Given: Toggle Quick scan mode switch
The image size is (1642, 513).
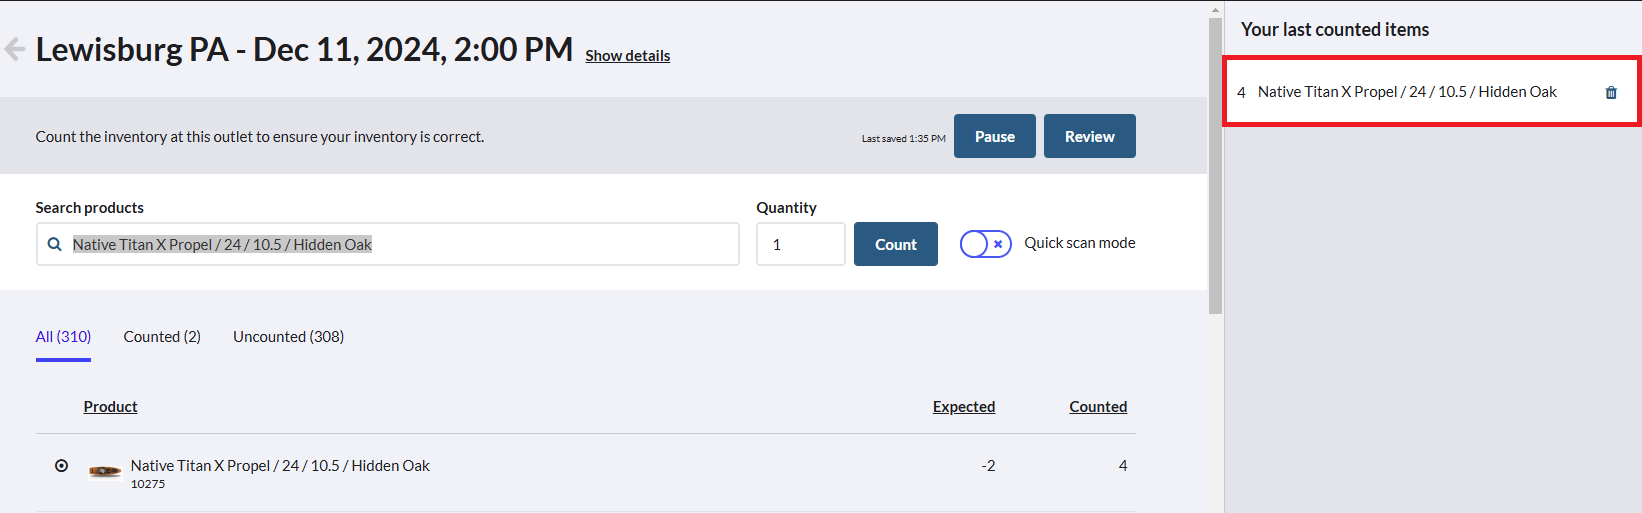Looking at the screenshot, I should click(x=985, y=244).
